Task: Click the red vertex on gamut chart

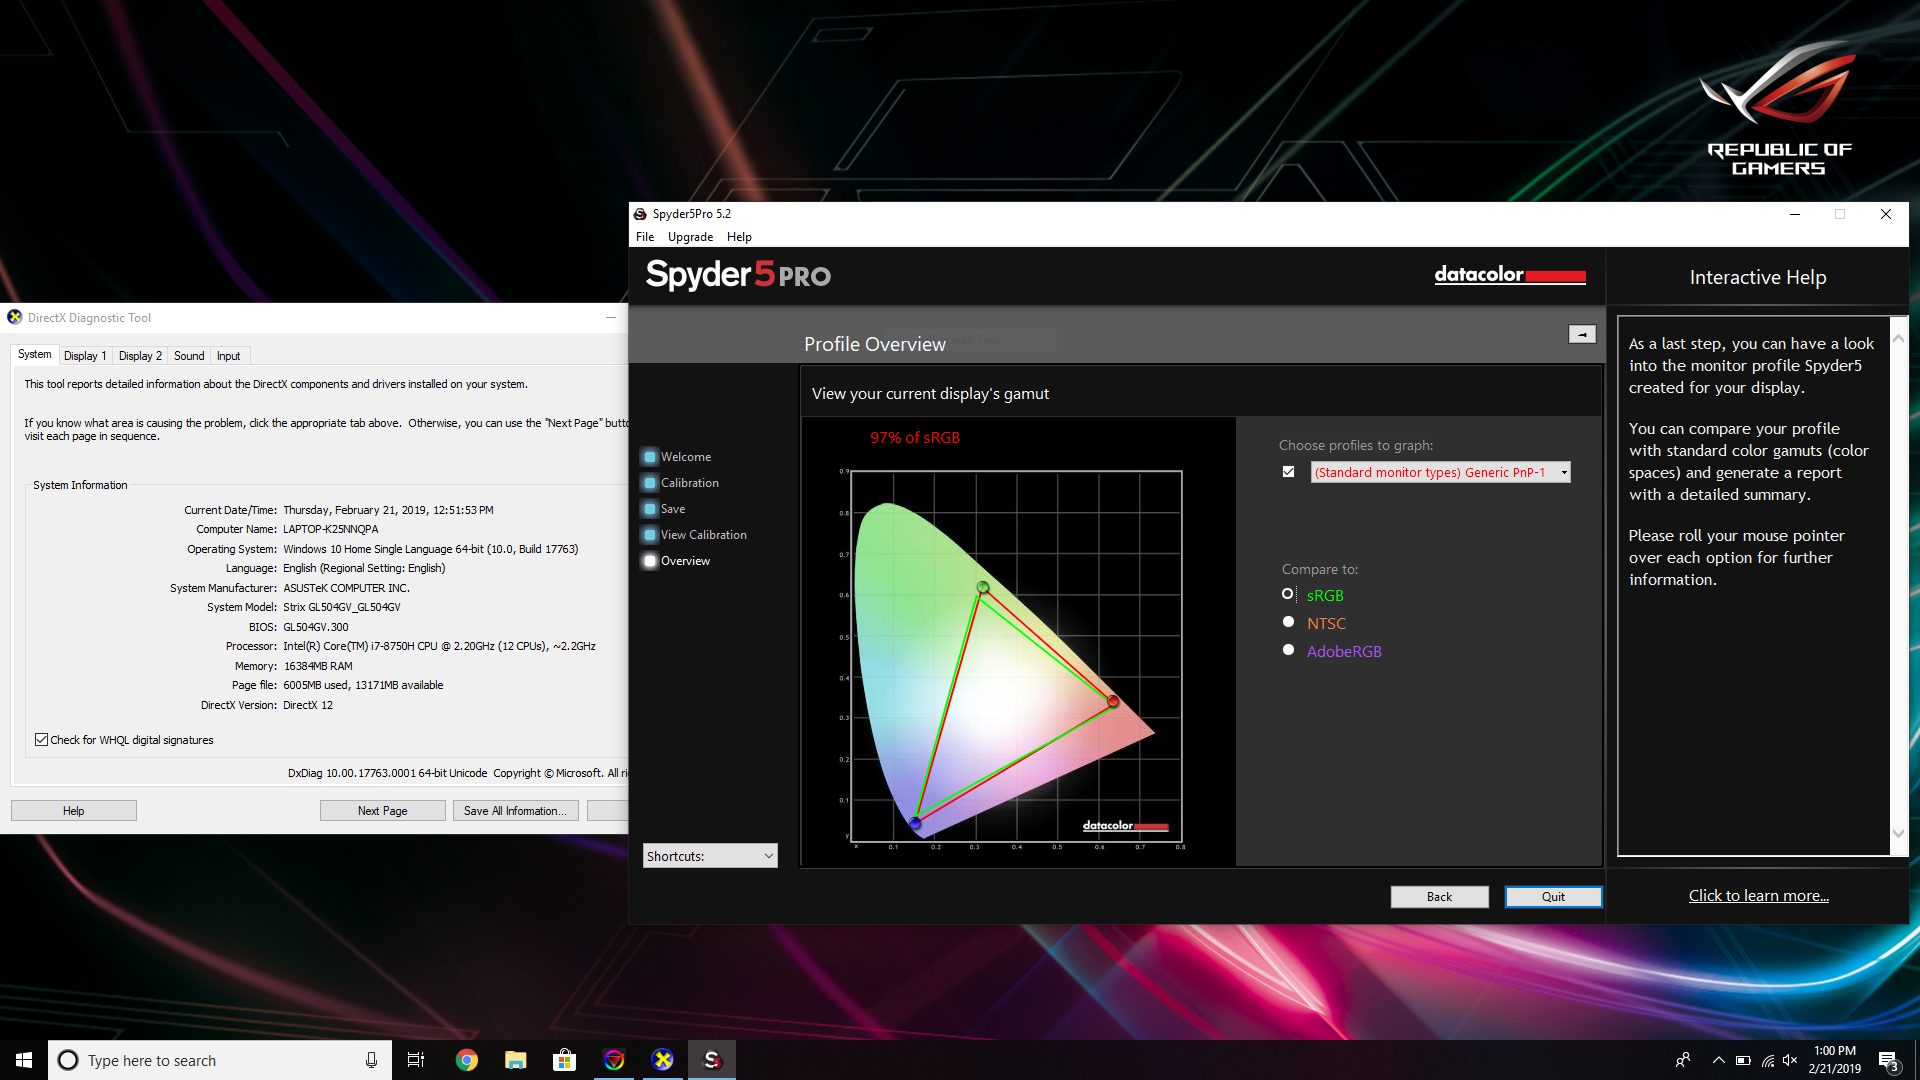Action: [1113, 702]
